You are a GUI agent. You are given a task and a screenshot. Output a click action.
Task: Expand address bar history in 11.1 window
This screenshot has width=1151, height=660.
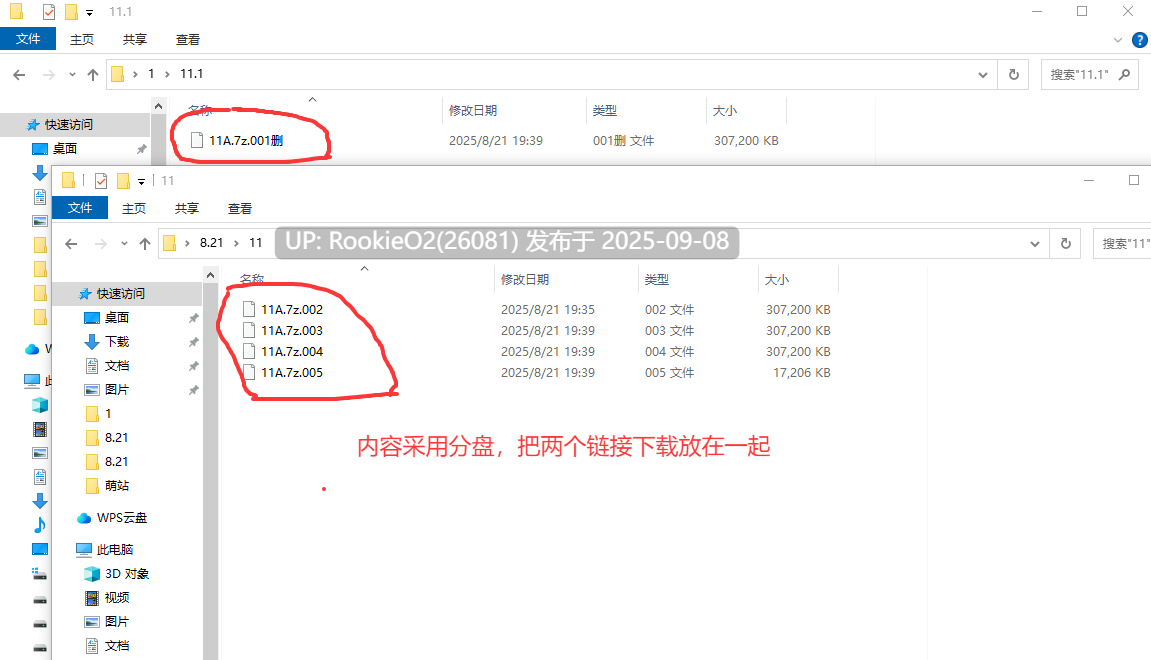(982, 74)
